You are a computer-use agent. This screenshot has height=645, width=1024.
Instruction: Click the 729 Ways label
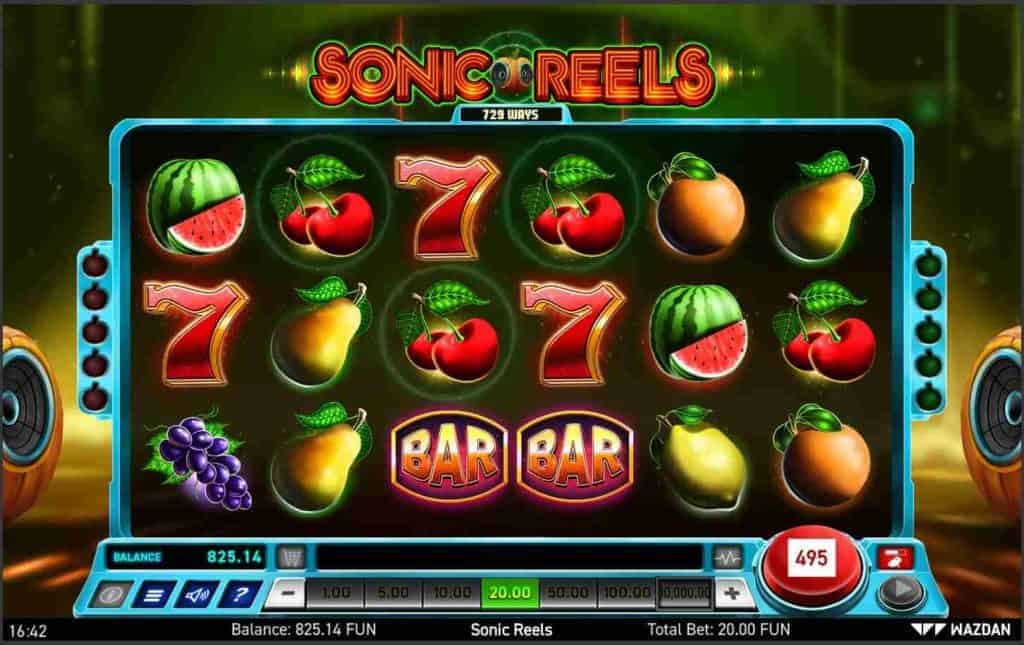pos(511,115)
